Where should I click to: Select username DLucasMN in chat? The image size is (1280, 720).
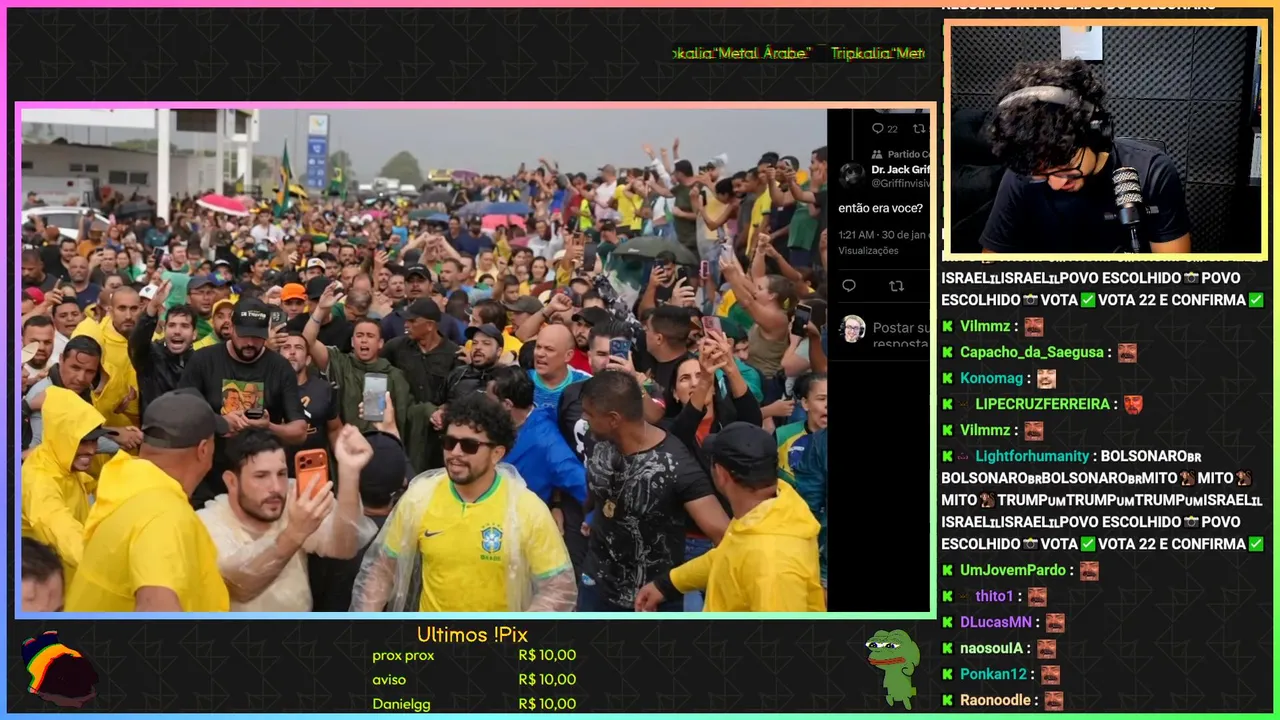pyautogui.click(x=996, y=622)
